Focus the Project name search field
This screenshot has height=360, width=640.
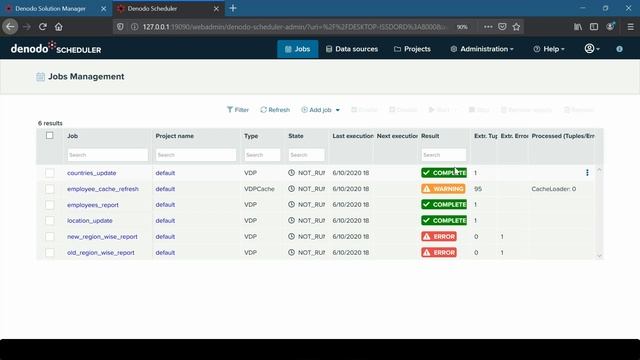(x=196, y=155)
